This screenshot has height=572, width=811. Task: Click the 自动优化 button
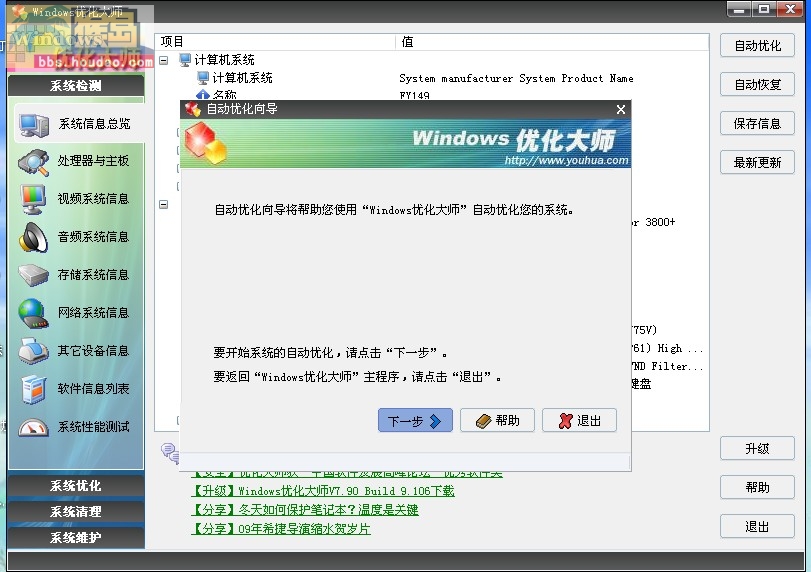tap(757, 46)
